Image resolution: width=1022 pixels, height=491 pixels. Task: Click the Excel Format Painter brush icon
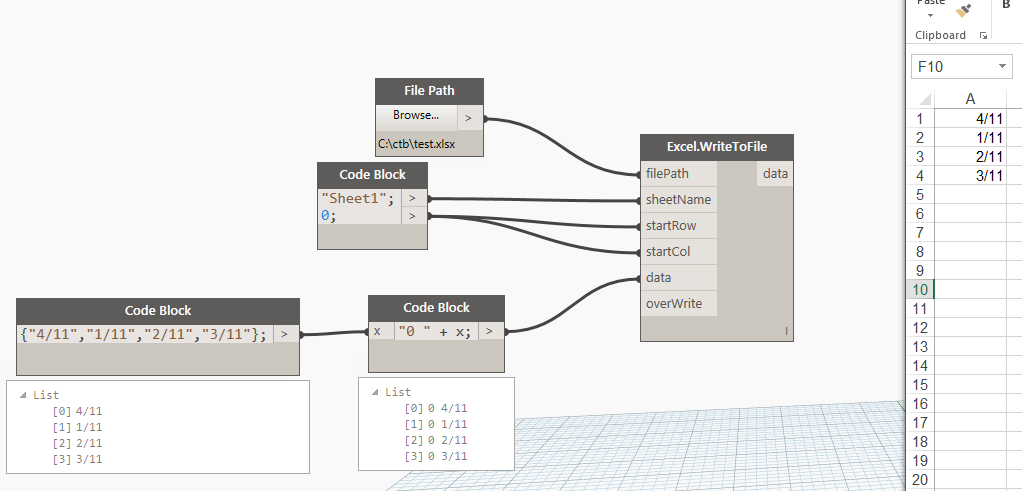(963, 10)
